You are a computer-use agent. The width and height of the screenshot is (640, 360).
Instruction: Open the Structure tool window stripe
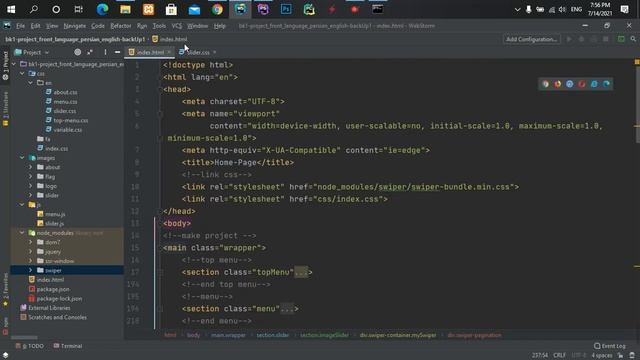[5, 108]
